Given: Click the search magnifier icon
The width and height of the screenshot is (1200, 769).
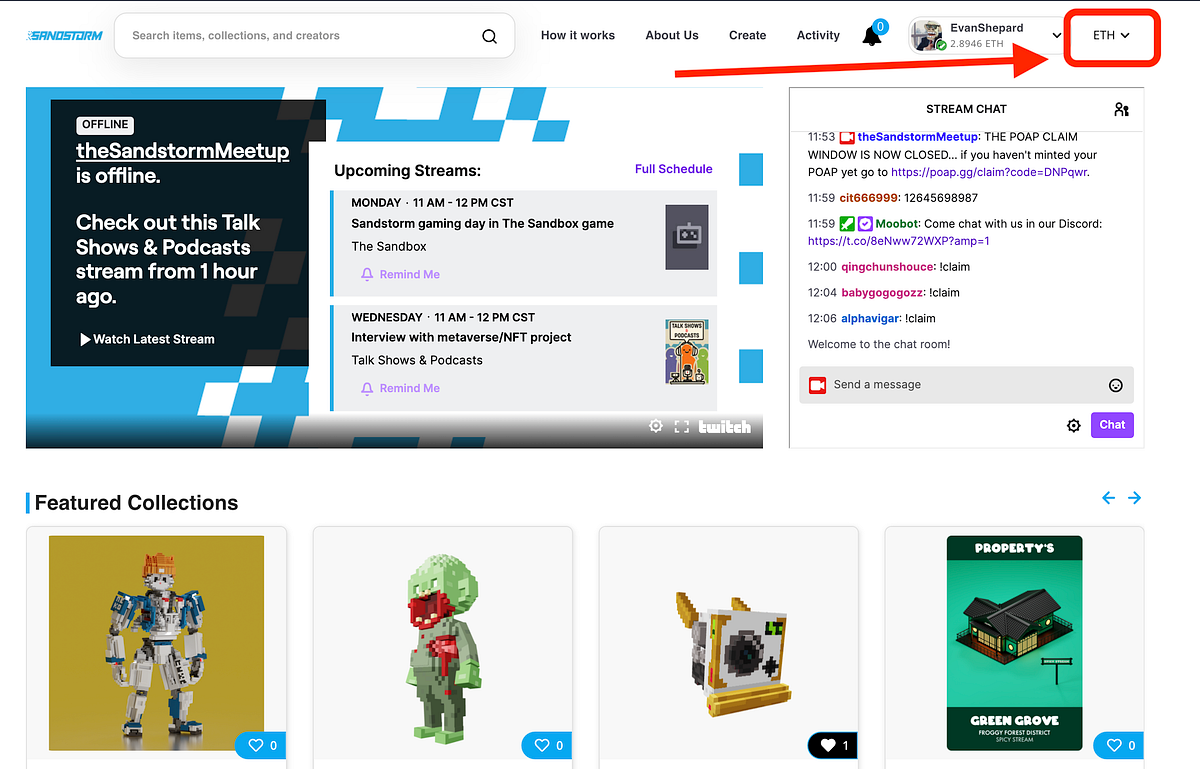Looking at the screenshot, I should 489,36.
